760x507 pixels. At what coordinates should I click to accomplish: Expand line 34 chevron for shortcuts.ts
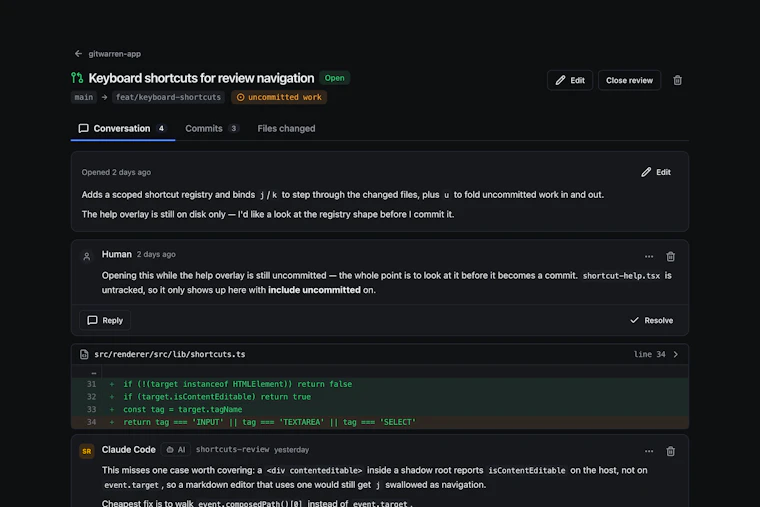pyautogui.click(x=676, y=354)
